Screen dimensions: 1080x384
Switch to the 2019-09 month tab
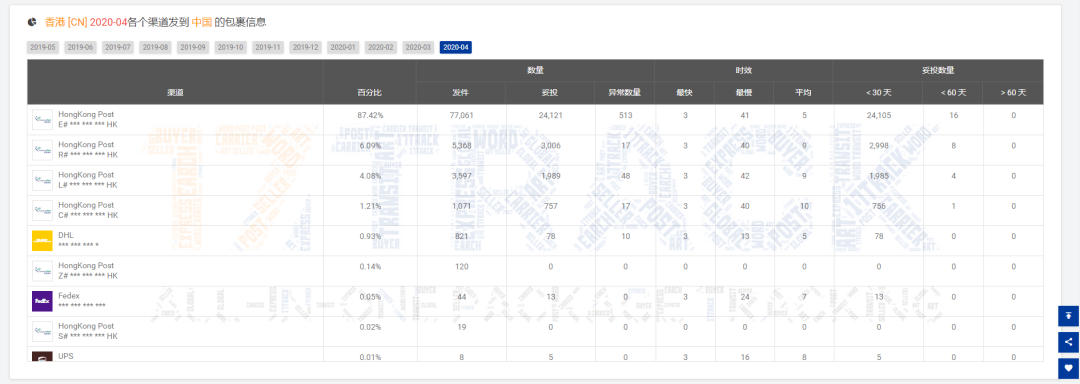pyautogui.click(x=193, y=47)
